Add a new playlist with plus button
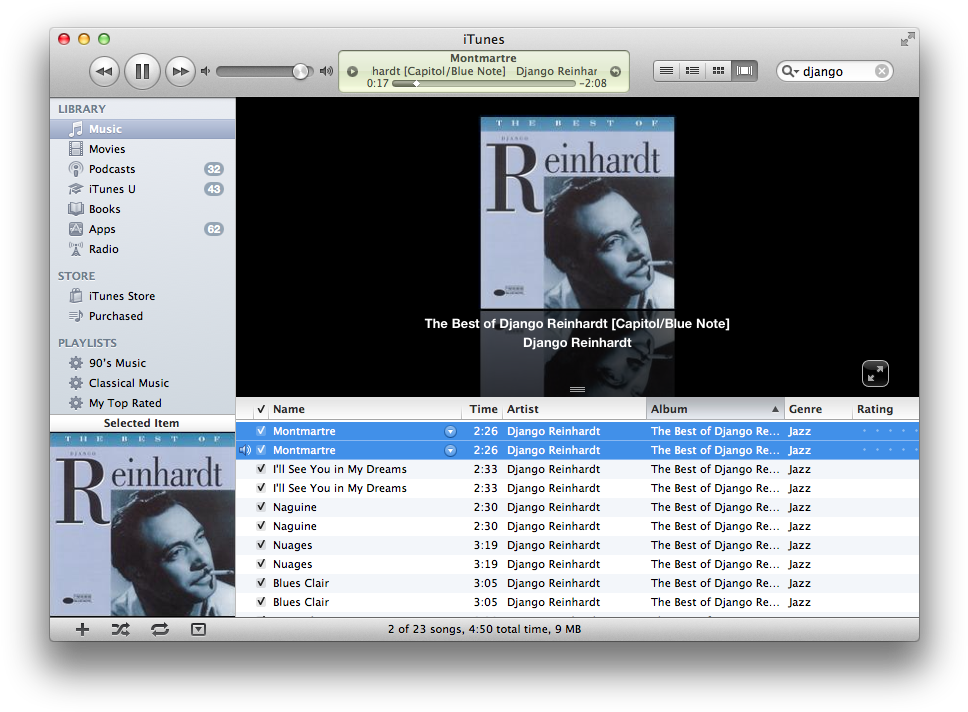This screenshot has width=968, height=712. [82, 629]
